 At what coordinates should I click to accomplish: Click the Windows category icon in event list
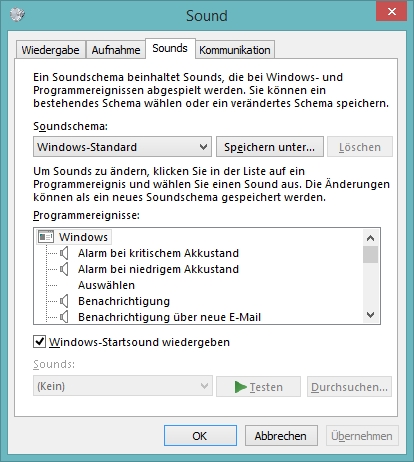pos(46,237)
